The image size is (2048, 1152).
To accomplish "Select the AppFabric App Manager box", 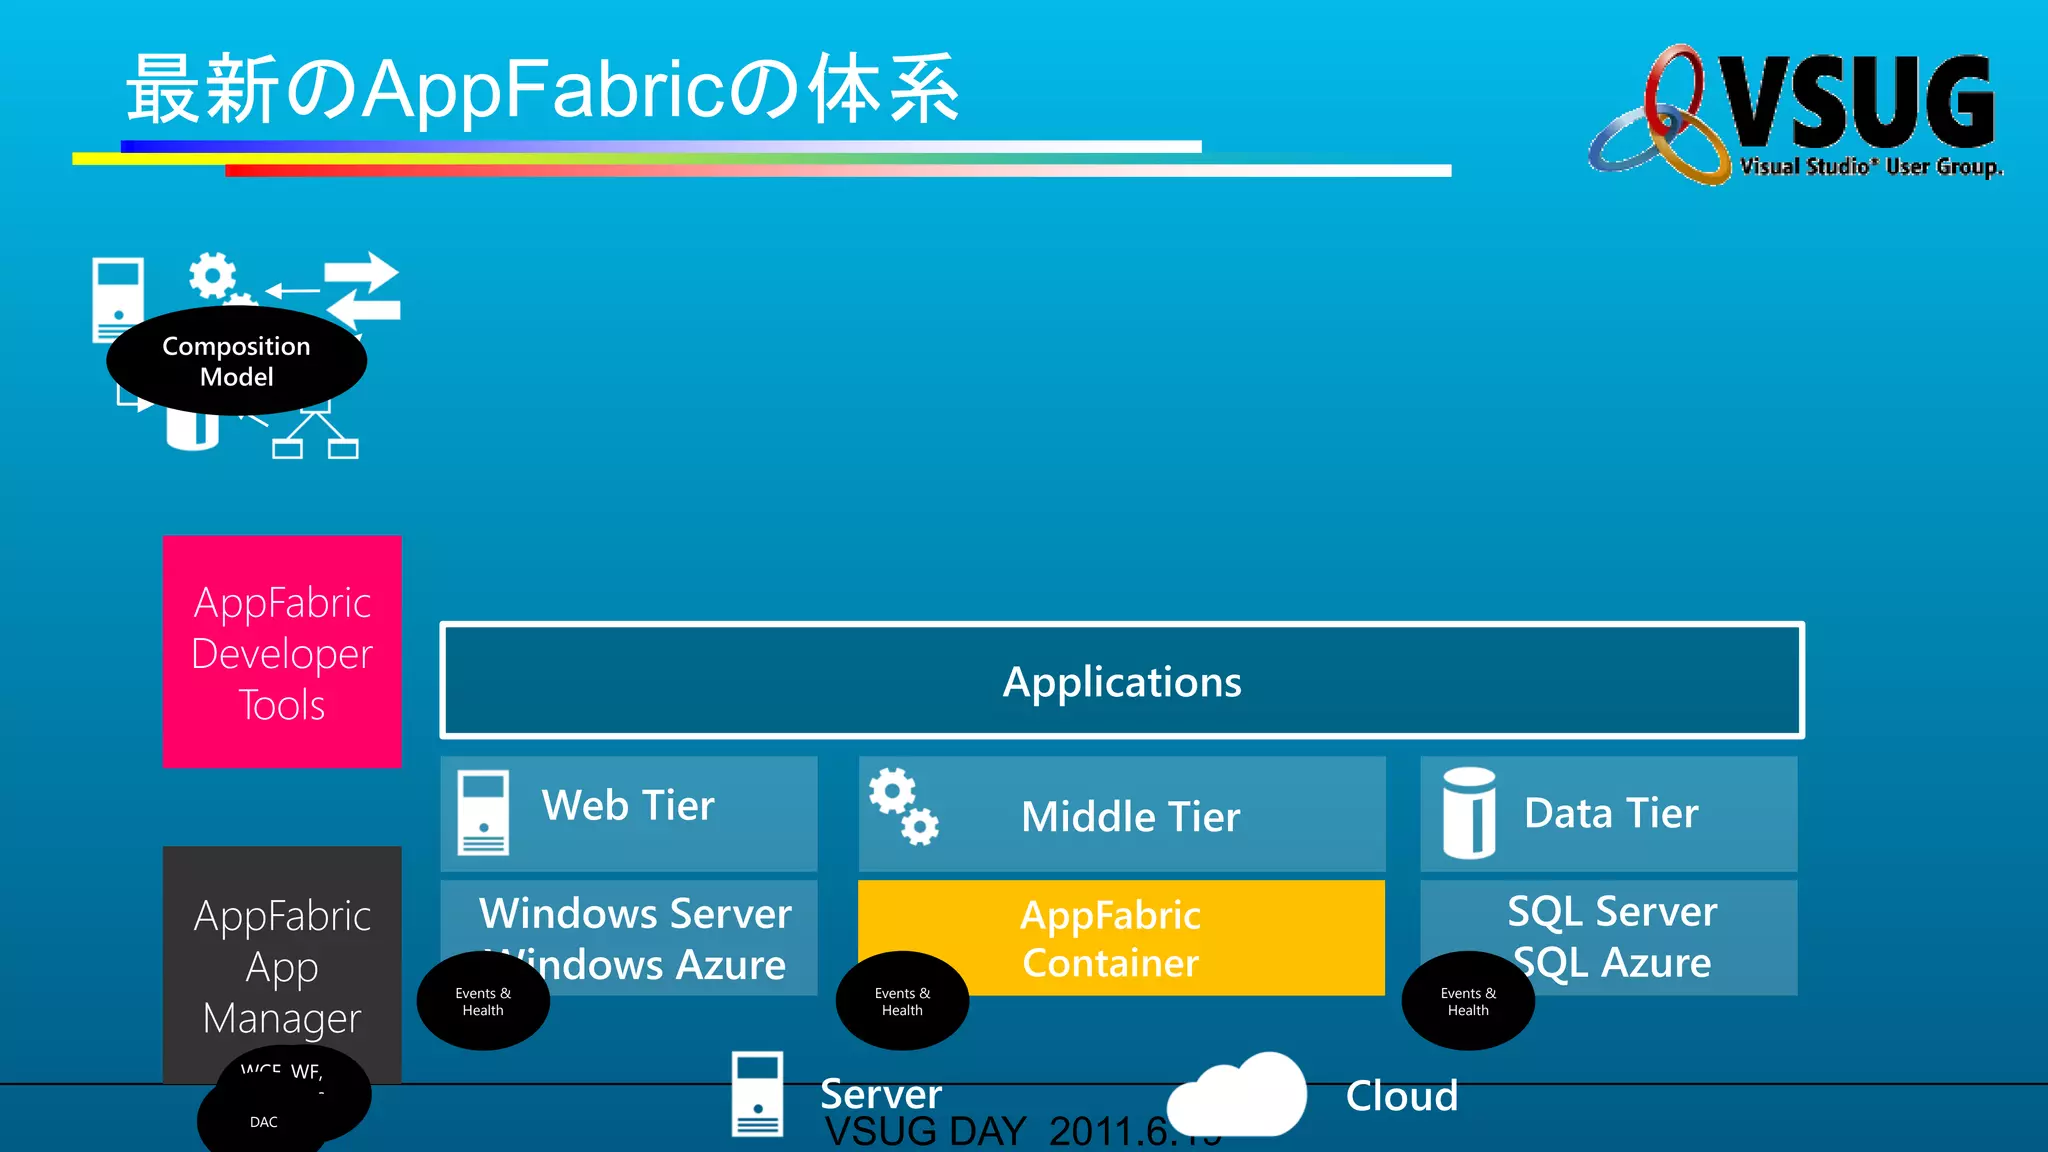I will [x=282, y=964].
